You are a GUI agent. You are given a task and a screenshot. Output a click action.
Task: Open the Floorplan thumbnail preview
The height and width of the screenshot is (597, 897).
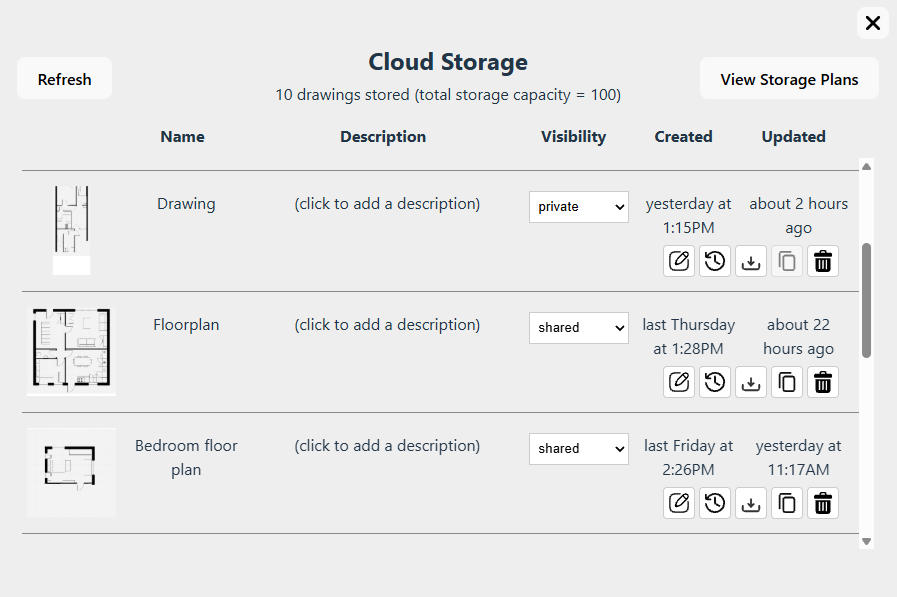(x=71, y=351)
